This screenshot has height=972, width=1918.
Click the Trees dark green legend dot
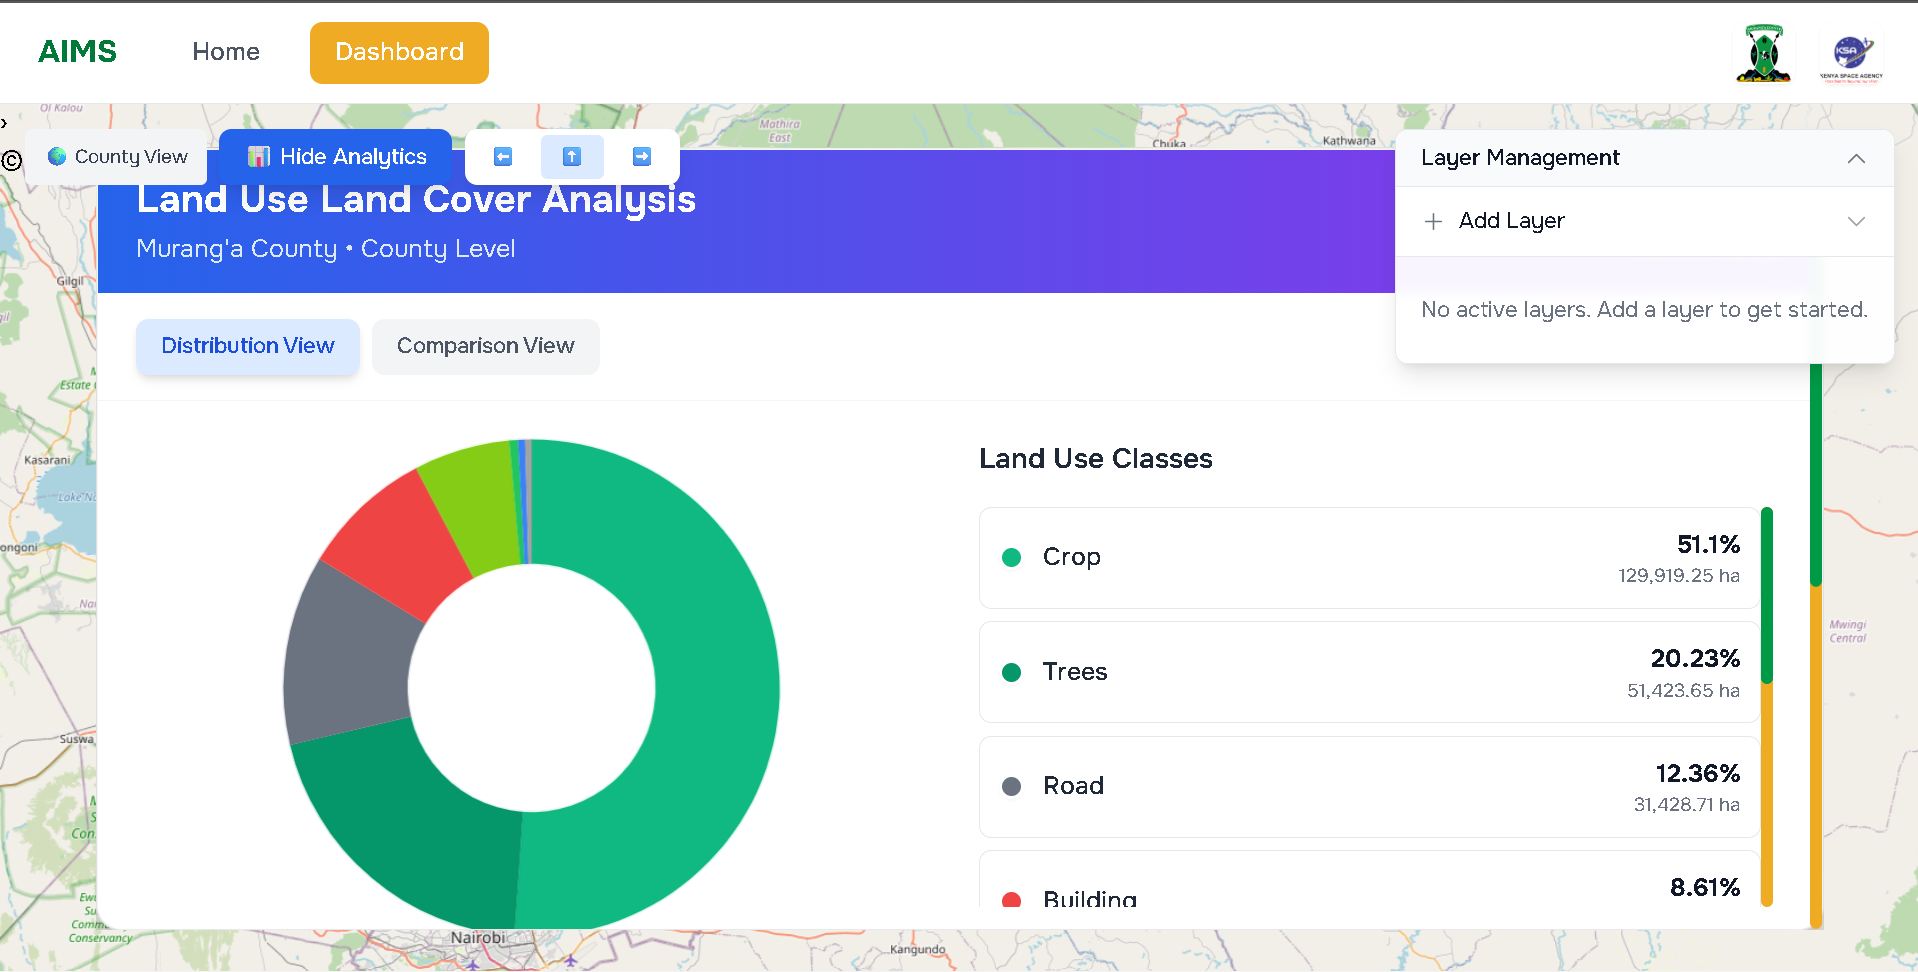pos(1011,672)
